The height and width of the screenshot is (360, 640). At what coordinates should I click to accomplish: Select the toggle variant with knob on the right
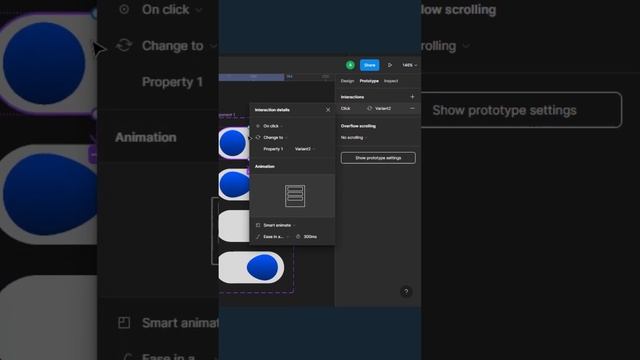(x=251, y=268)
